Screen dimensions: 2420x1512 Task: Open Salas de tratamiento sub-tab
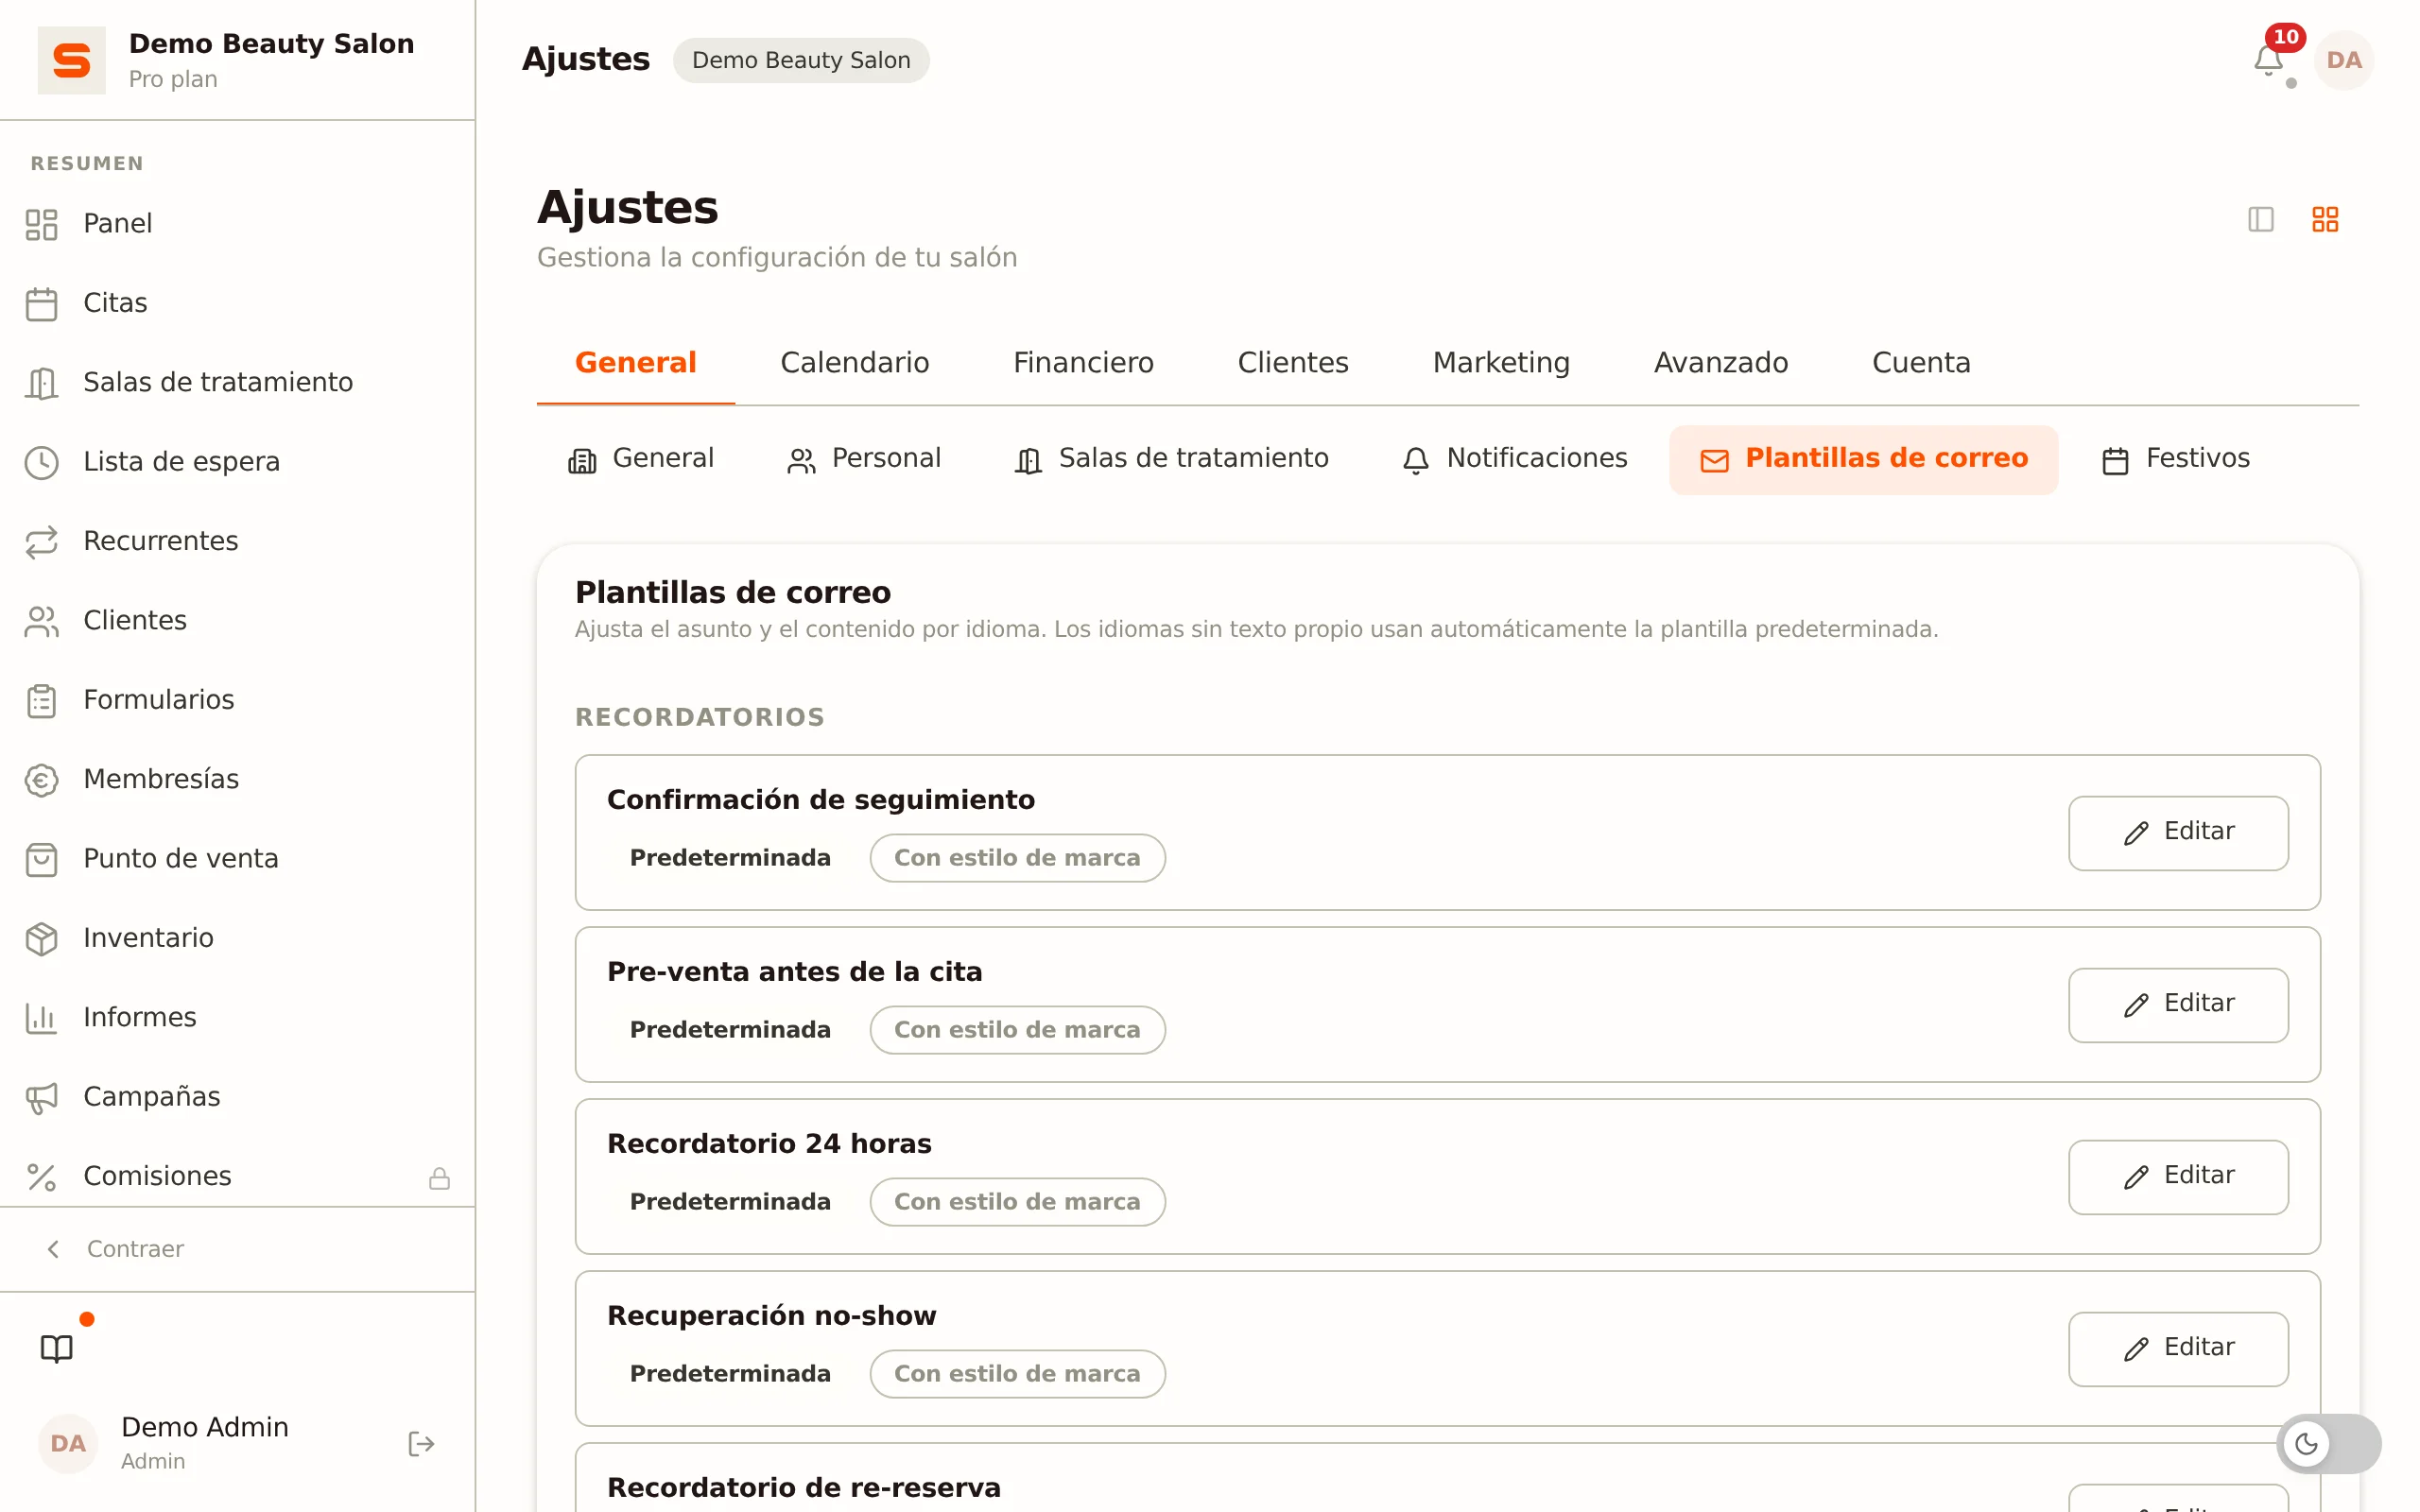(x=1171, y=459)
